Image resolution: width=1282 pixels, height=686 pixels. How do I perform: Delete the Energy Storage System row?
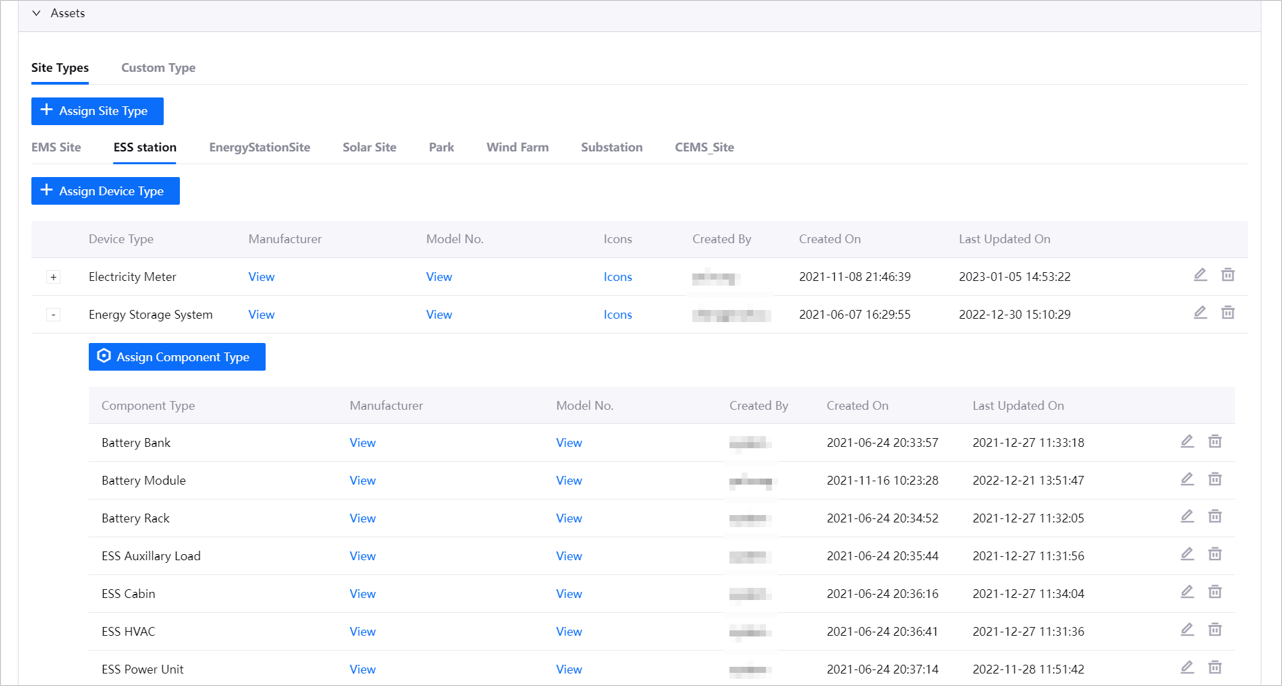1228,313
